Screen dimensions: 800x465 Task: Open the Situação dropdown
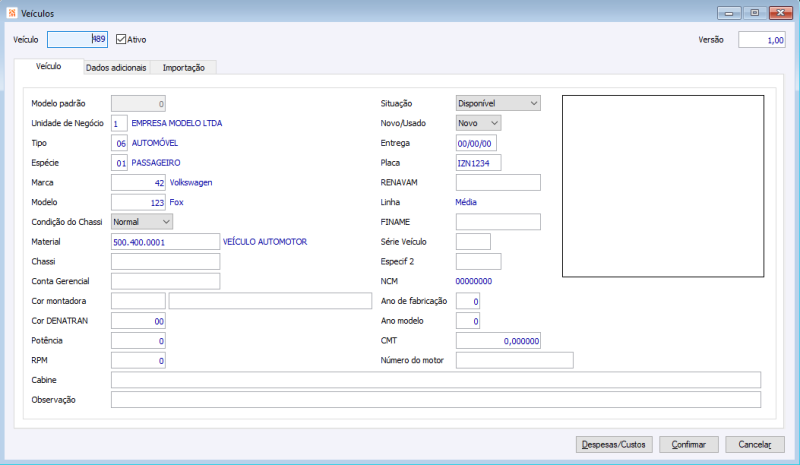point(498,103)
